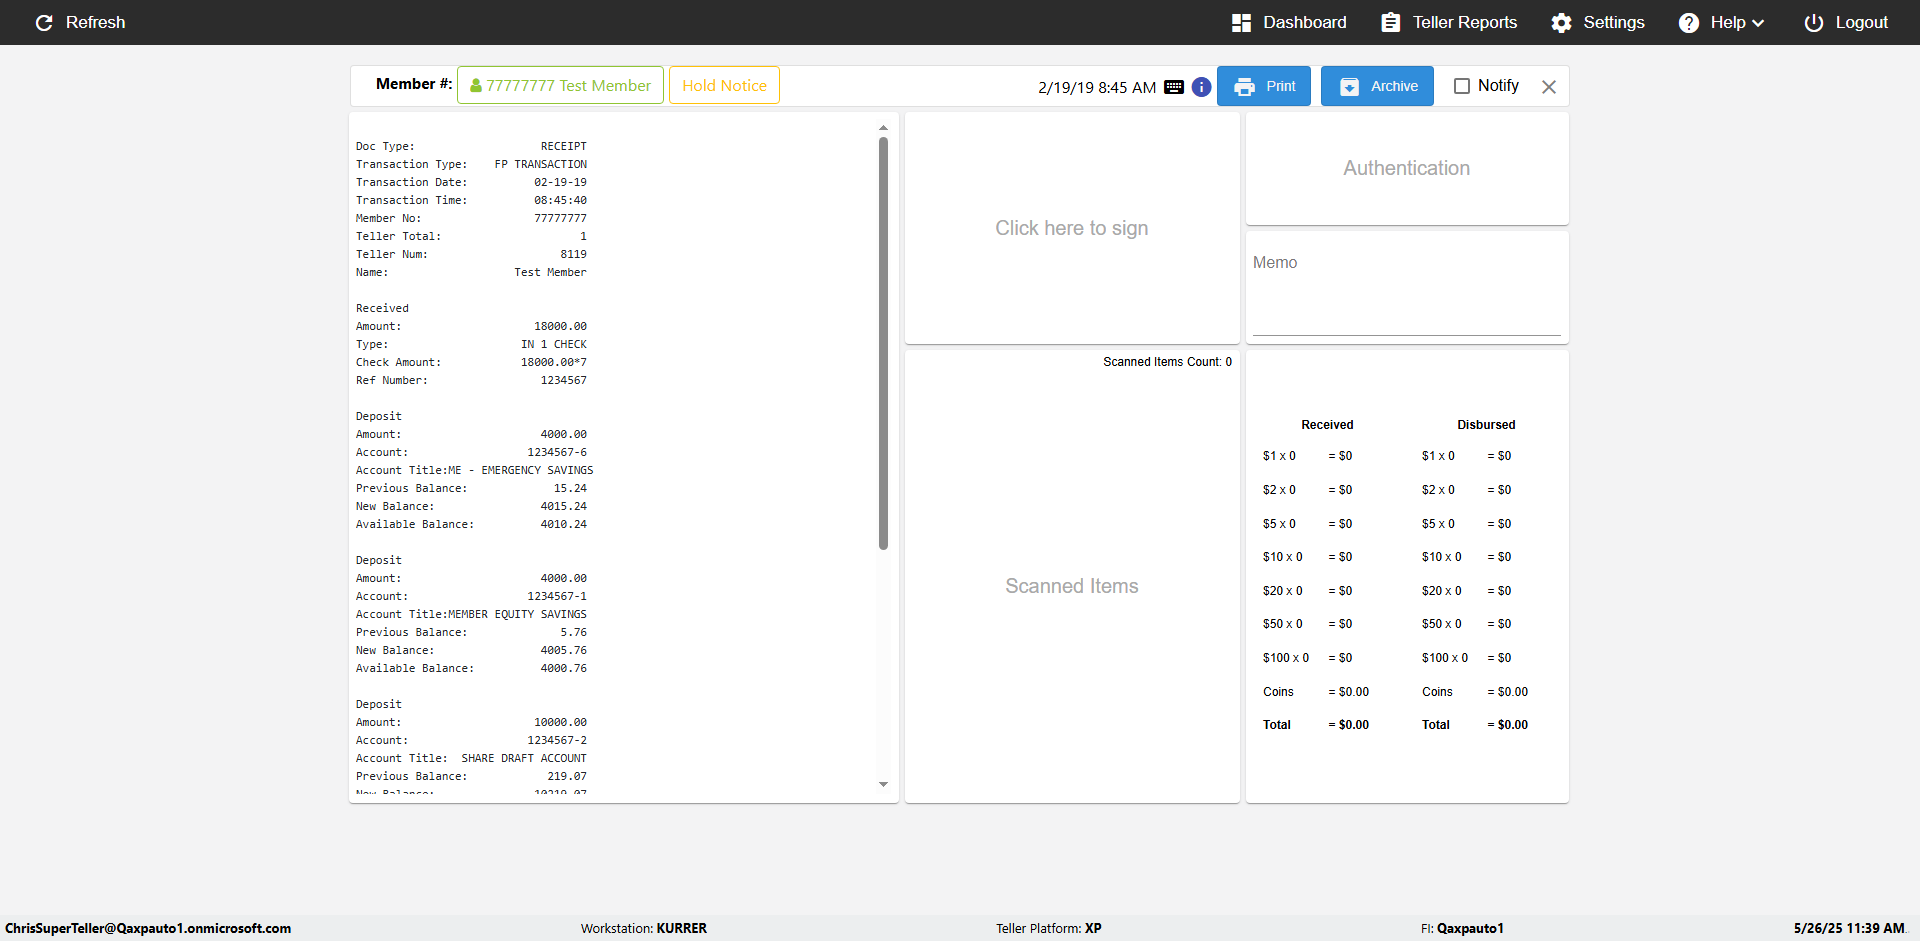This screenshot has height=941, width=1920.
Task: Click Received '$100 x 0' row
Action: tap(1307, 658)
